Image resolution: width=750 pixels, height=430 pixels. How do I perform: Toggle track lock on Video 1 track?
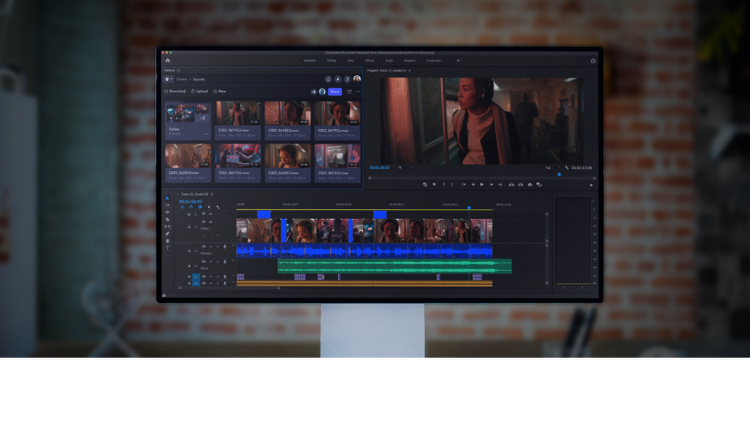click(189, 227)
